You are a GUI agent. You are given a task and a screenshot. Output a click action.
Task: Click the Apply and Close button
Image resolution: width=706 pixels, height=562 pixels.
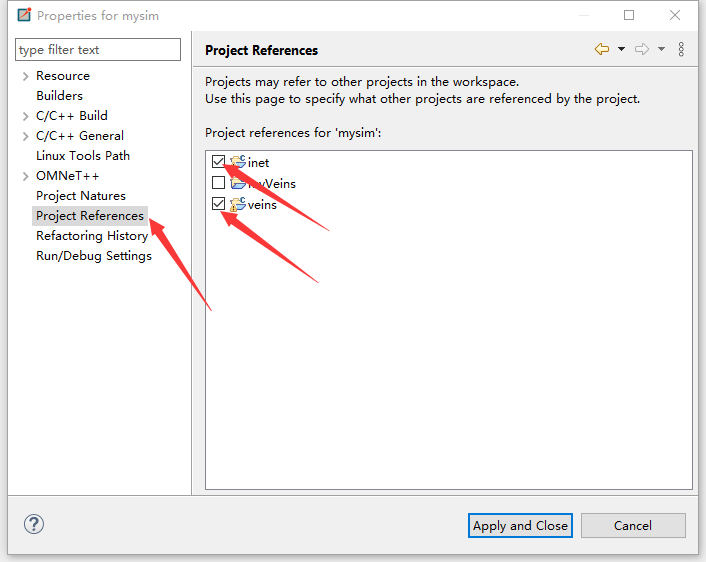520,525
